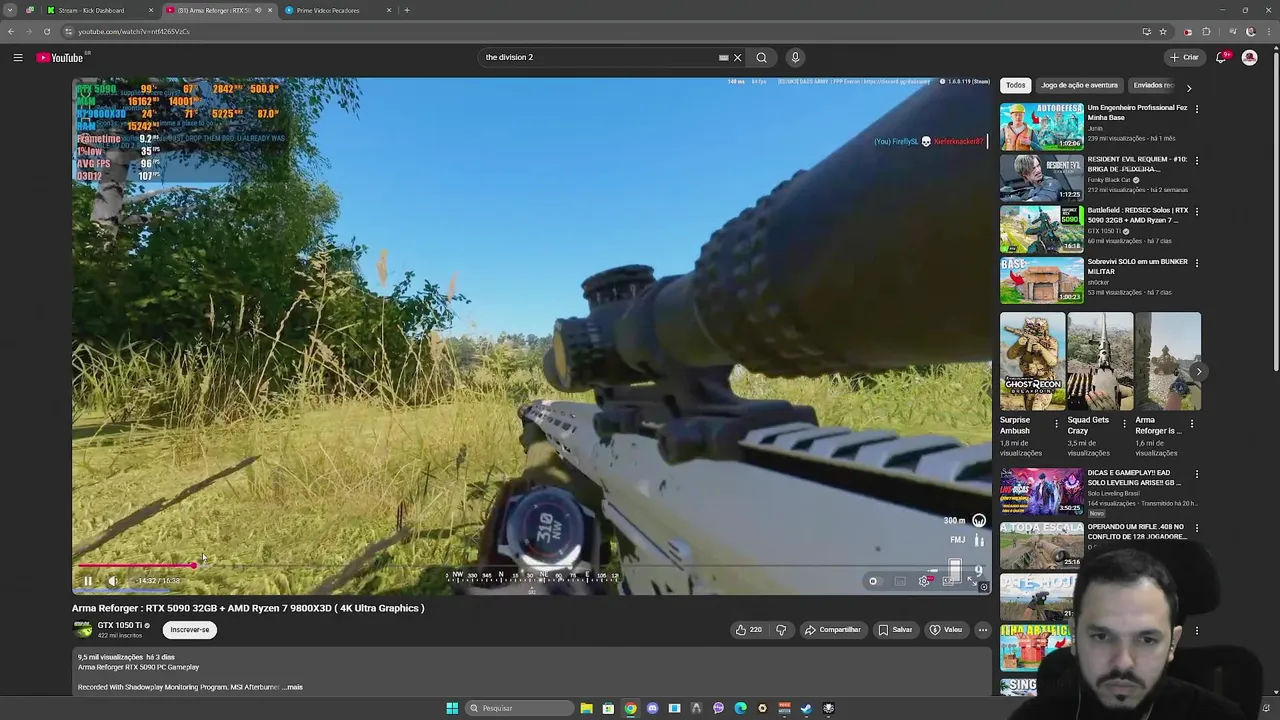
Task: Start voice search with the microphone icon
Action: [x=795, y=58]
